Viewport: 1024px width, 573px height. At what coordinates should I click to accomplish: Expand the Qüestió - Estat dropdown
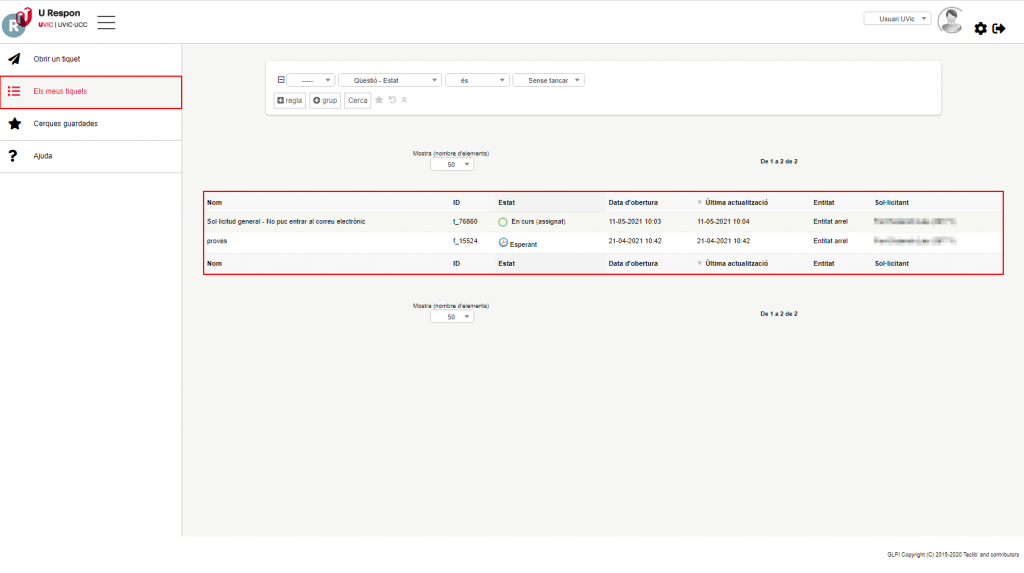click(389, 80)
